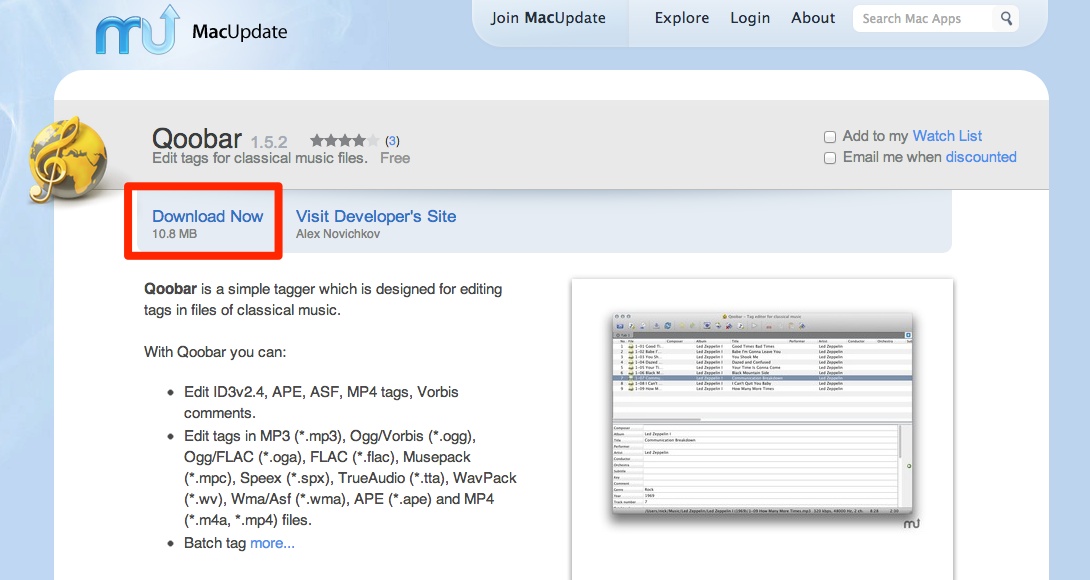Focus the Search Mac Apps field

click(x=925, y=19)
